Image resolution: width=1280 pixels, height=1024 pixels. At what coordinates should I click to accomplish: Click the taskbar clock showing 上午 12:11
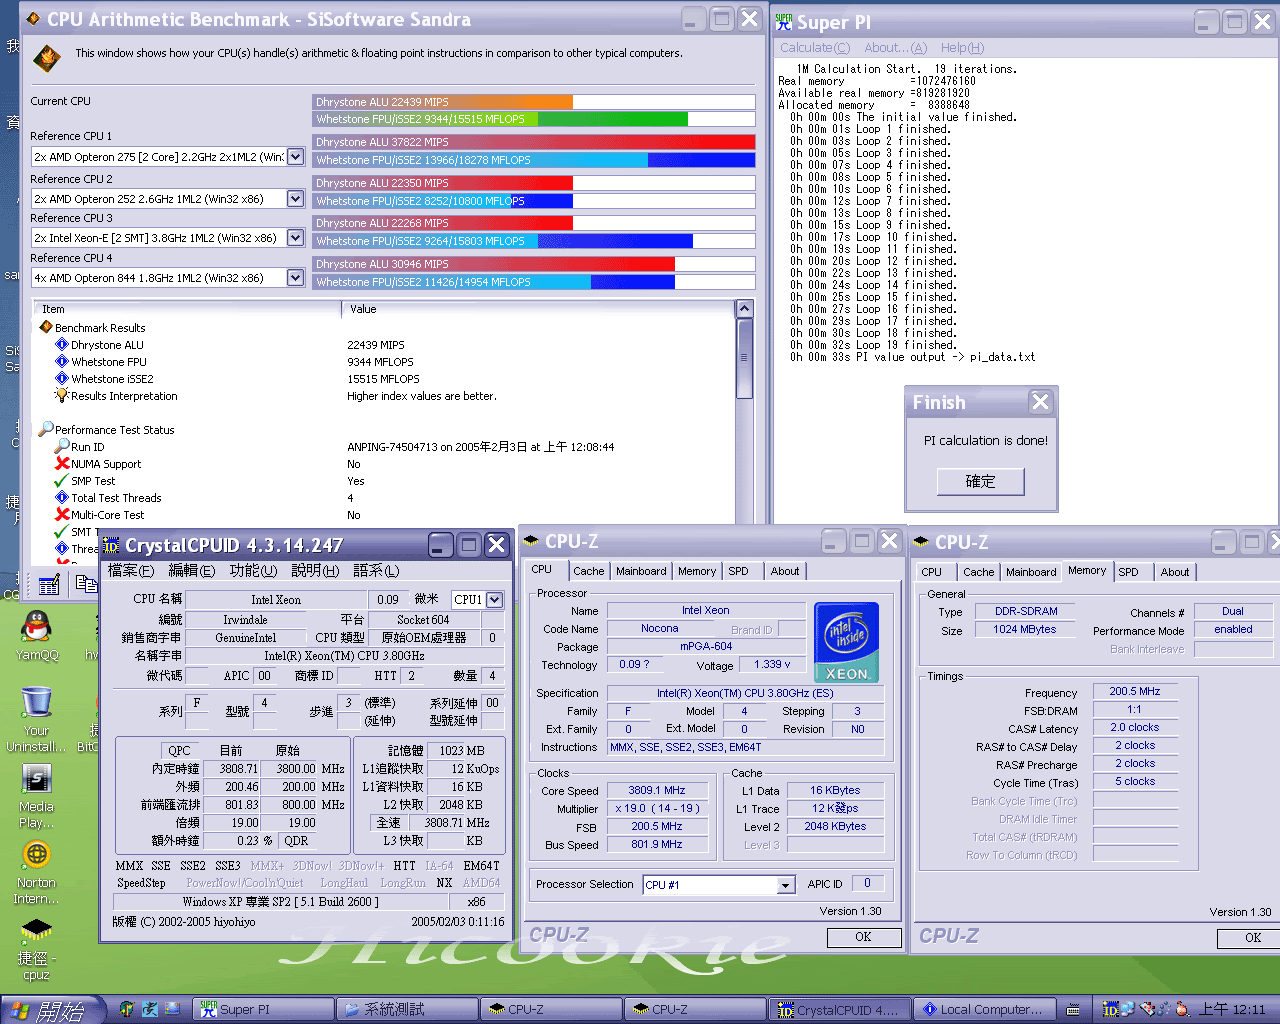[x=1232, y=1009]
